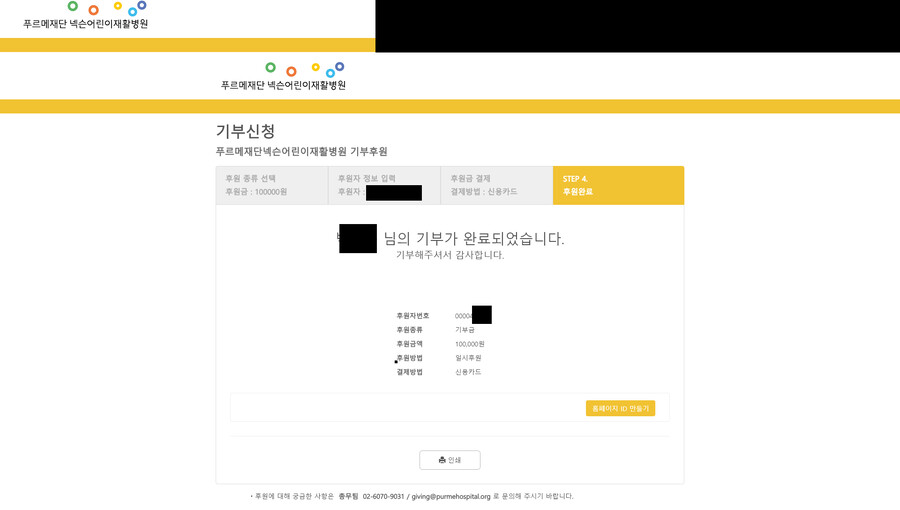Click the 일시후원 donation method value

click(x=468, y=358)
